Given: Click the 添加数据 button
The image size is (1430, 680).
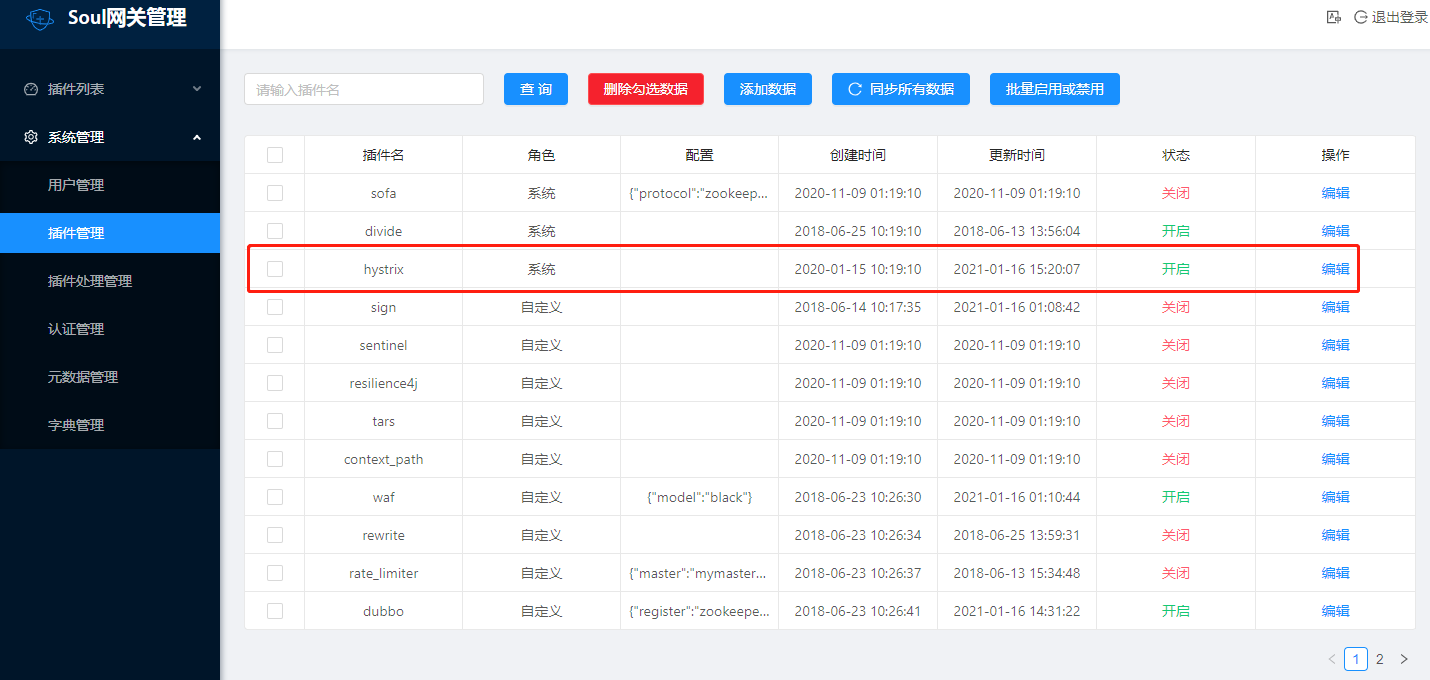Looking at the screenshot, I should [x=767, y=89].
